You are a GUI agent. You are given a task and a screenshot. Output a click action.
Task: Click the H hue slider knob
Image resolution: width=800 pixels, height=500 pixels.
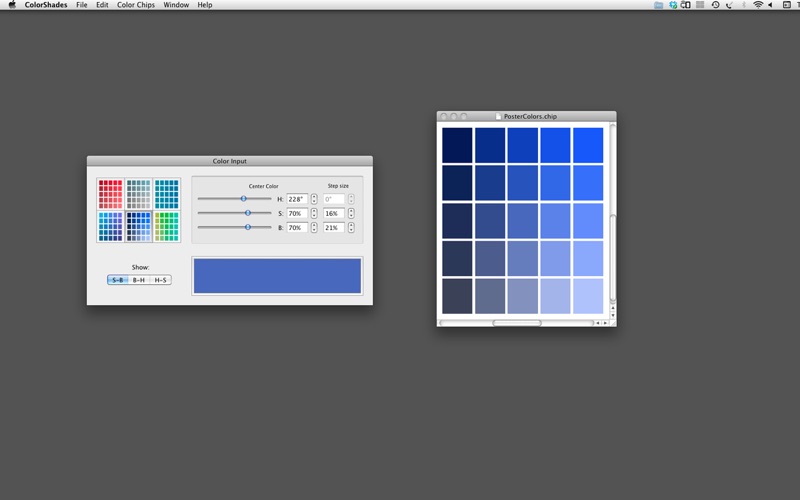(243, 199)
